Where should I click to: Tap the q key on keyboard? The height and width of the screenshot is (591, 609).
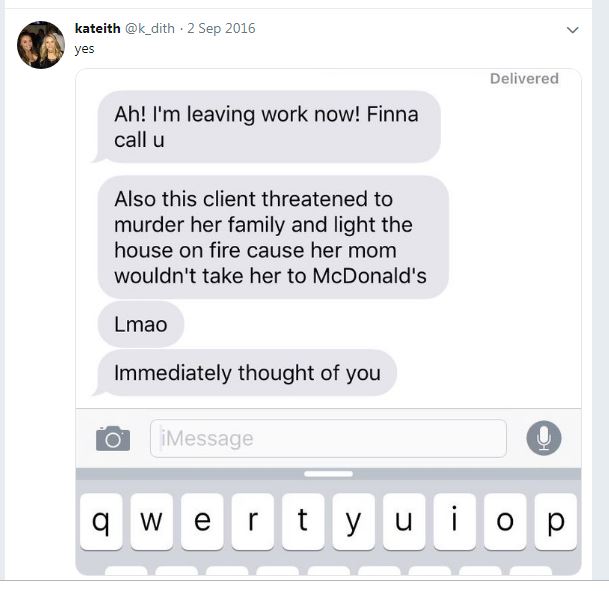101,521
